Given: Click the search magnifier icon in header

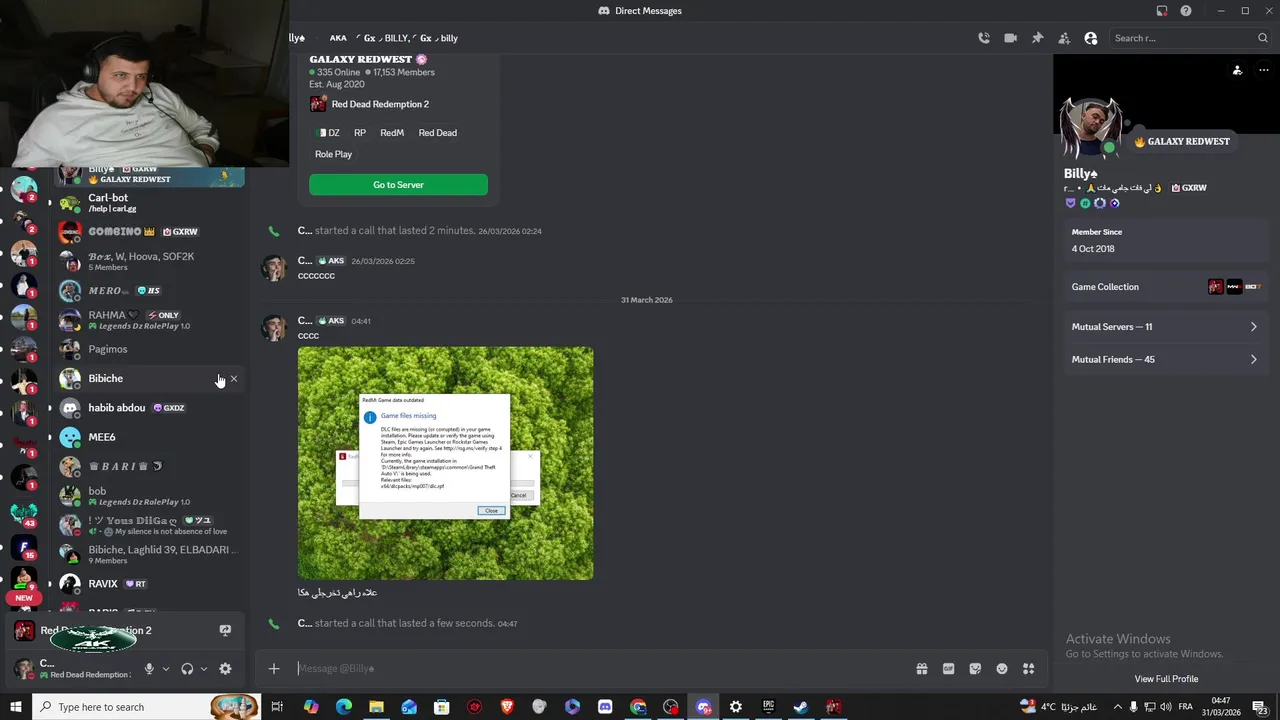Looking at the screenshot, I should coord(1263,38).
